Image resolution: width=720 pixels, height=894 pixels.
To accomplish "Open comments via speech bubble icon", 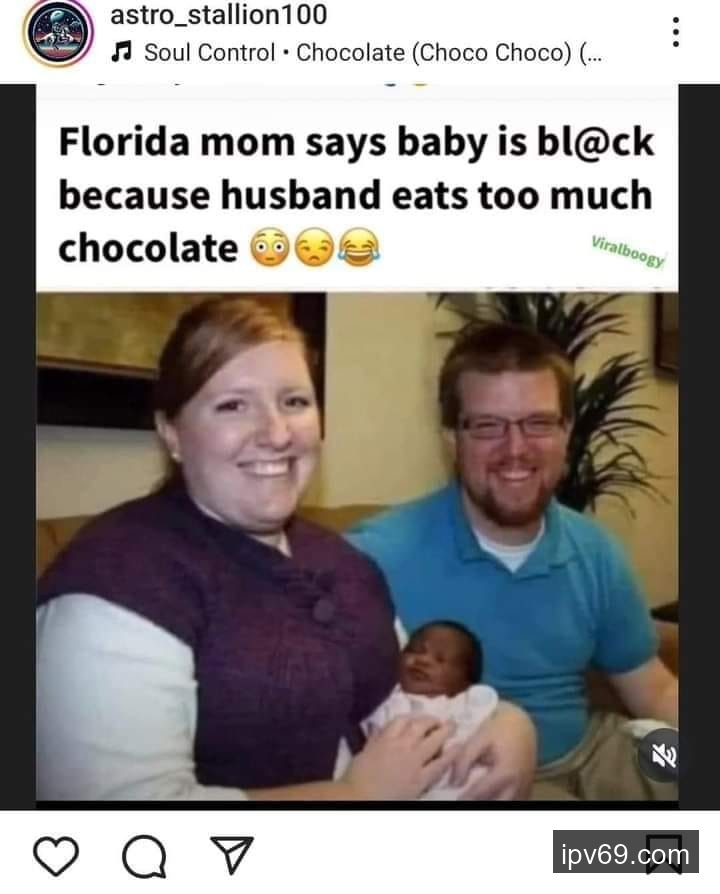I will (x=144, y=856).
